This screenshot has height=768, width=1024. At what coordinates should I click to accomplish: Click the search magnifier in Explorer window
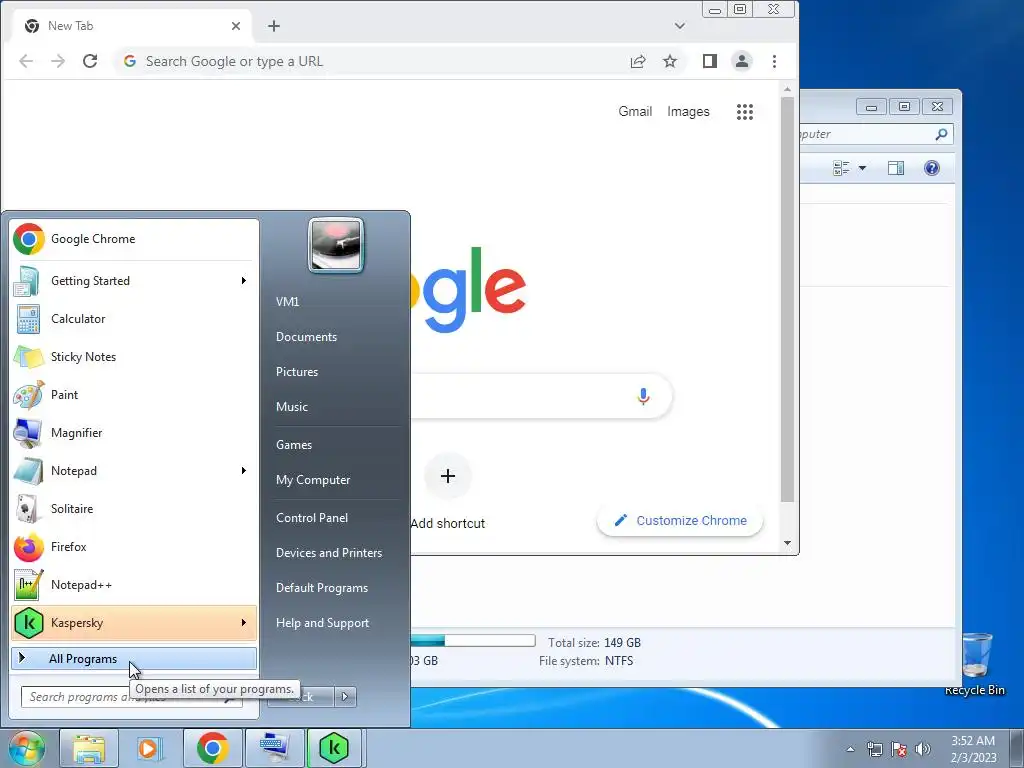pyautogui.click(x=941, y=134)
